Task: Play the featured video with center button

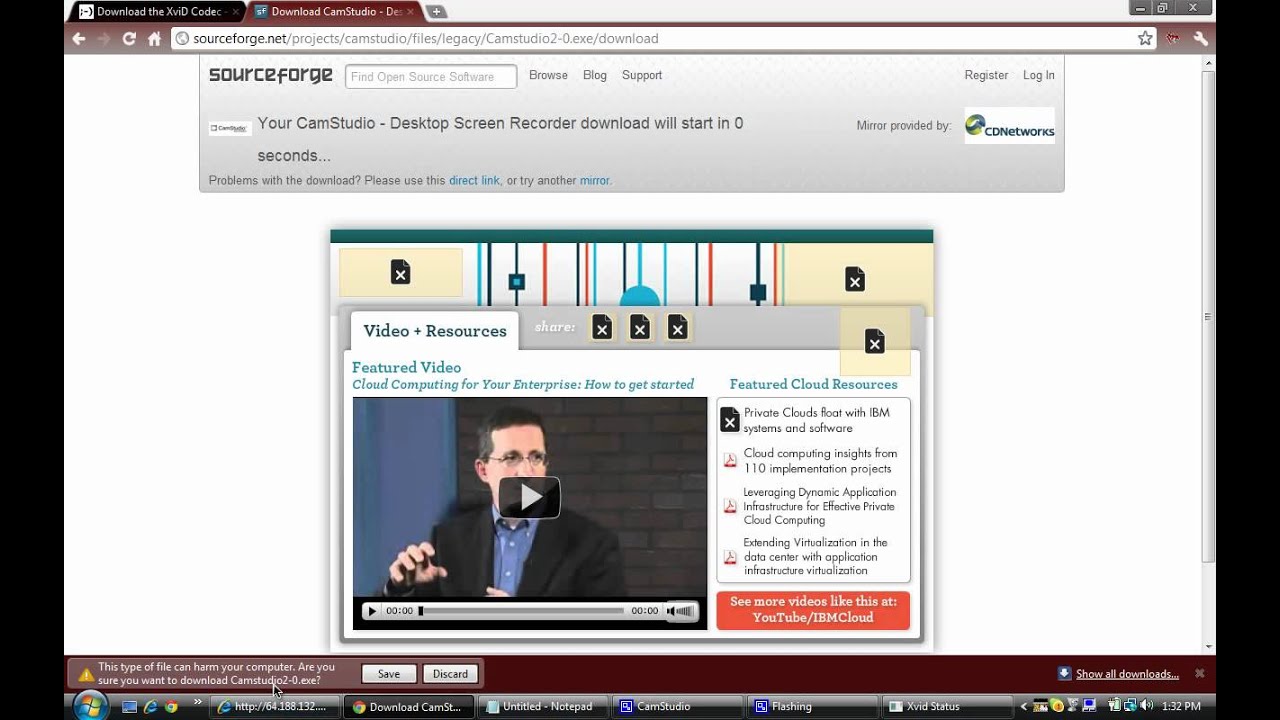Action: point(529,497)
